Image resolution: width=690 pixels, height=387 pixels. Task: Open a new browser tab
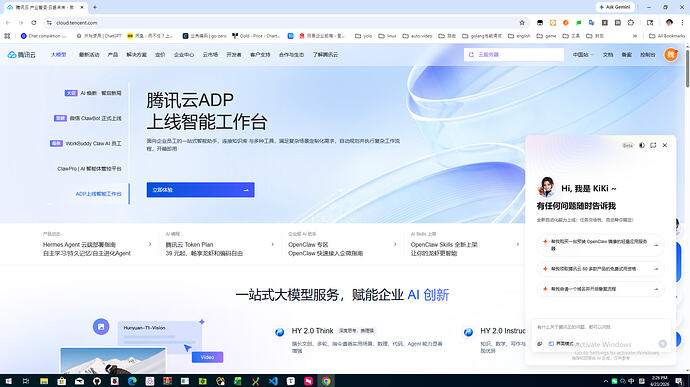point(95,7)
